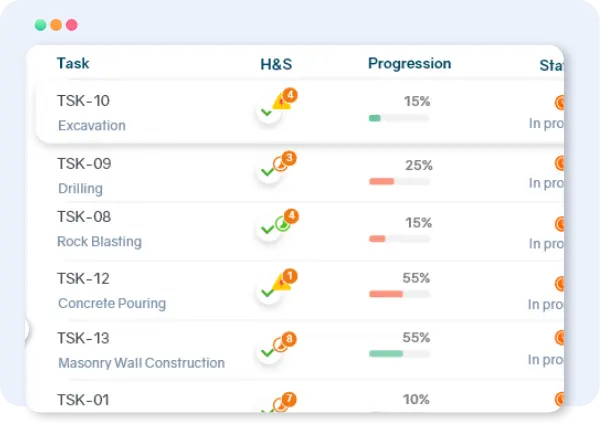Screen dimensions: 600x431
Task: Sort by the Task column header
Action: click(73, 63)
